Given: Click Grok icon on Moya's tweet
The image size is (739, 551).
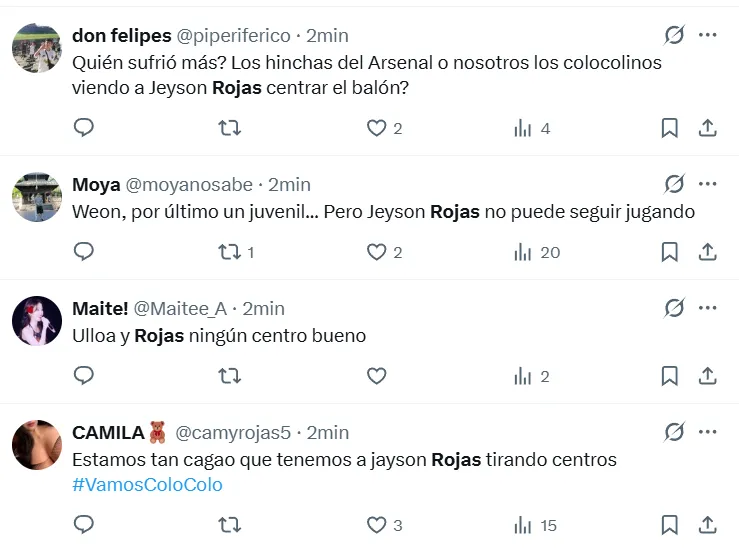Looking at the screenshot, I should coord(674,184).
